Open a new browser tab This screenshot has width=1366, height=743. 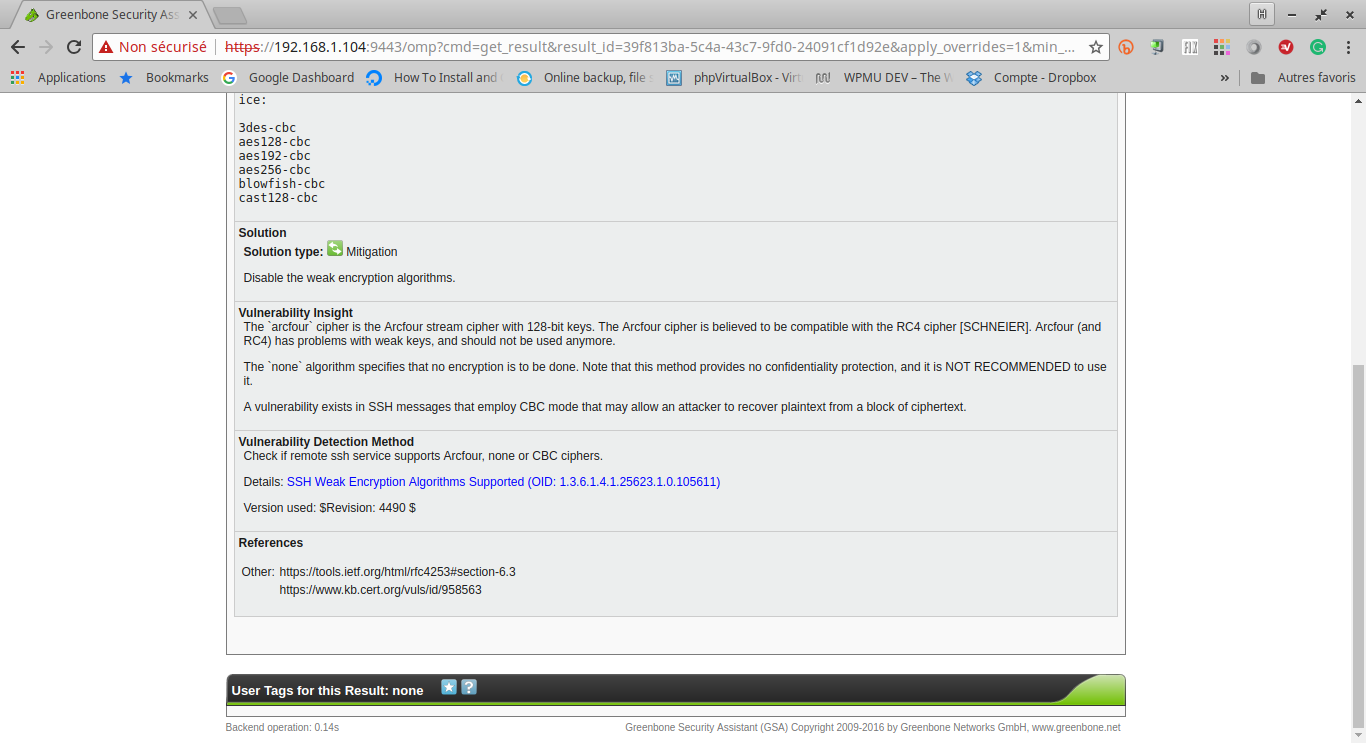(230, 15)
